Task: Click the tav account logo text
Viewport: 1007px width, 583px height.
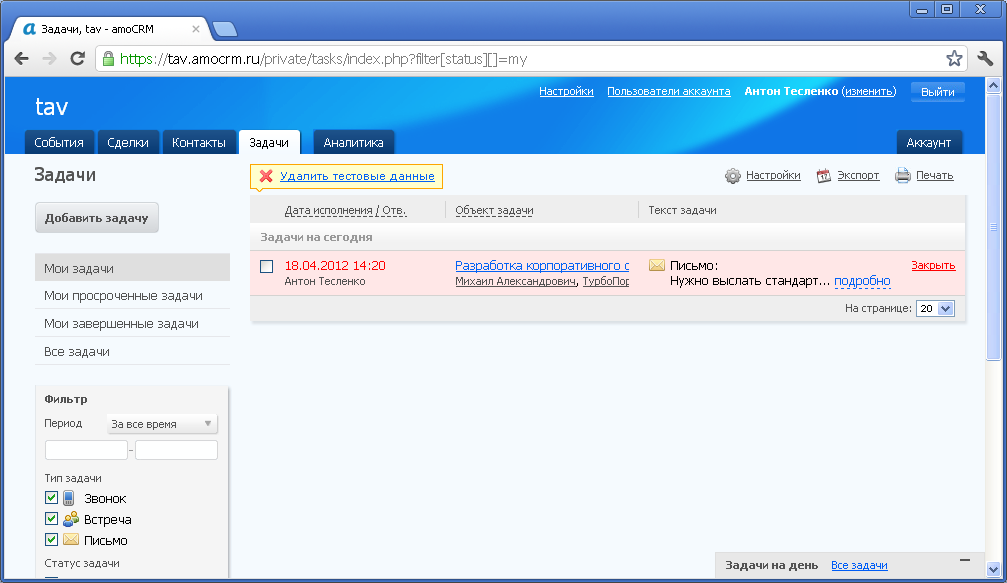Action: [51, 107]
